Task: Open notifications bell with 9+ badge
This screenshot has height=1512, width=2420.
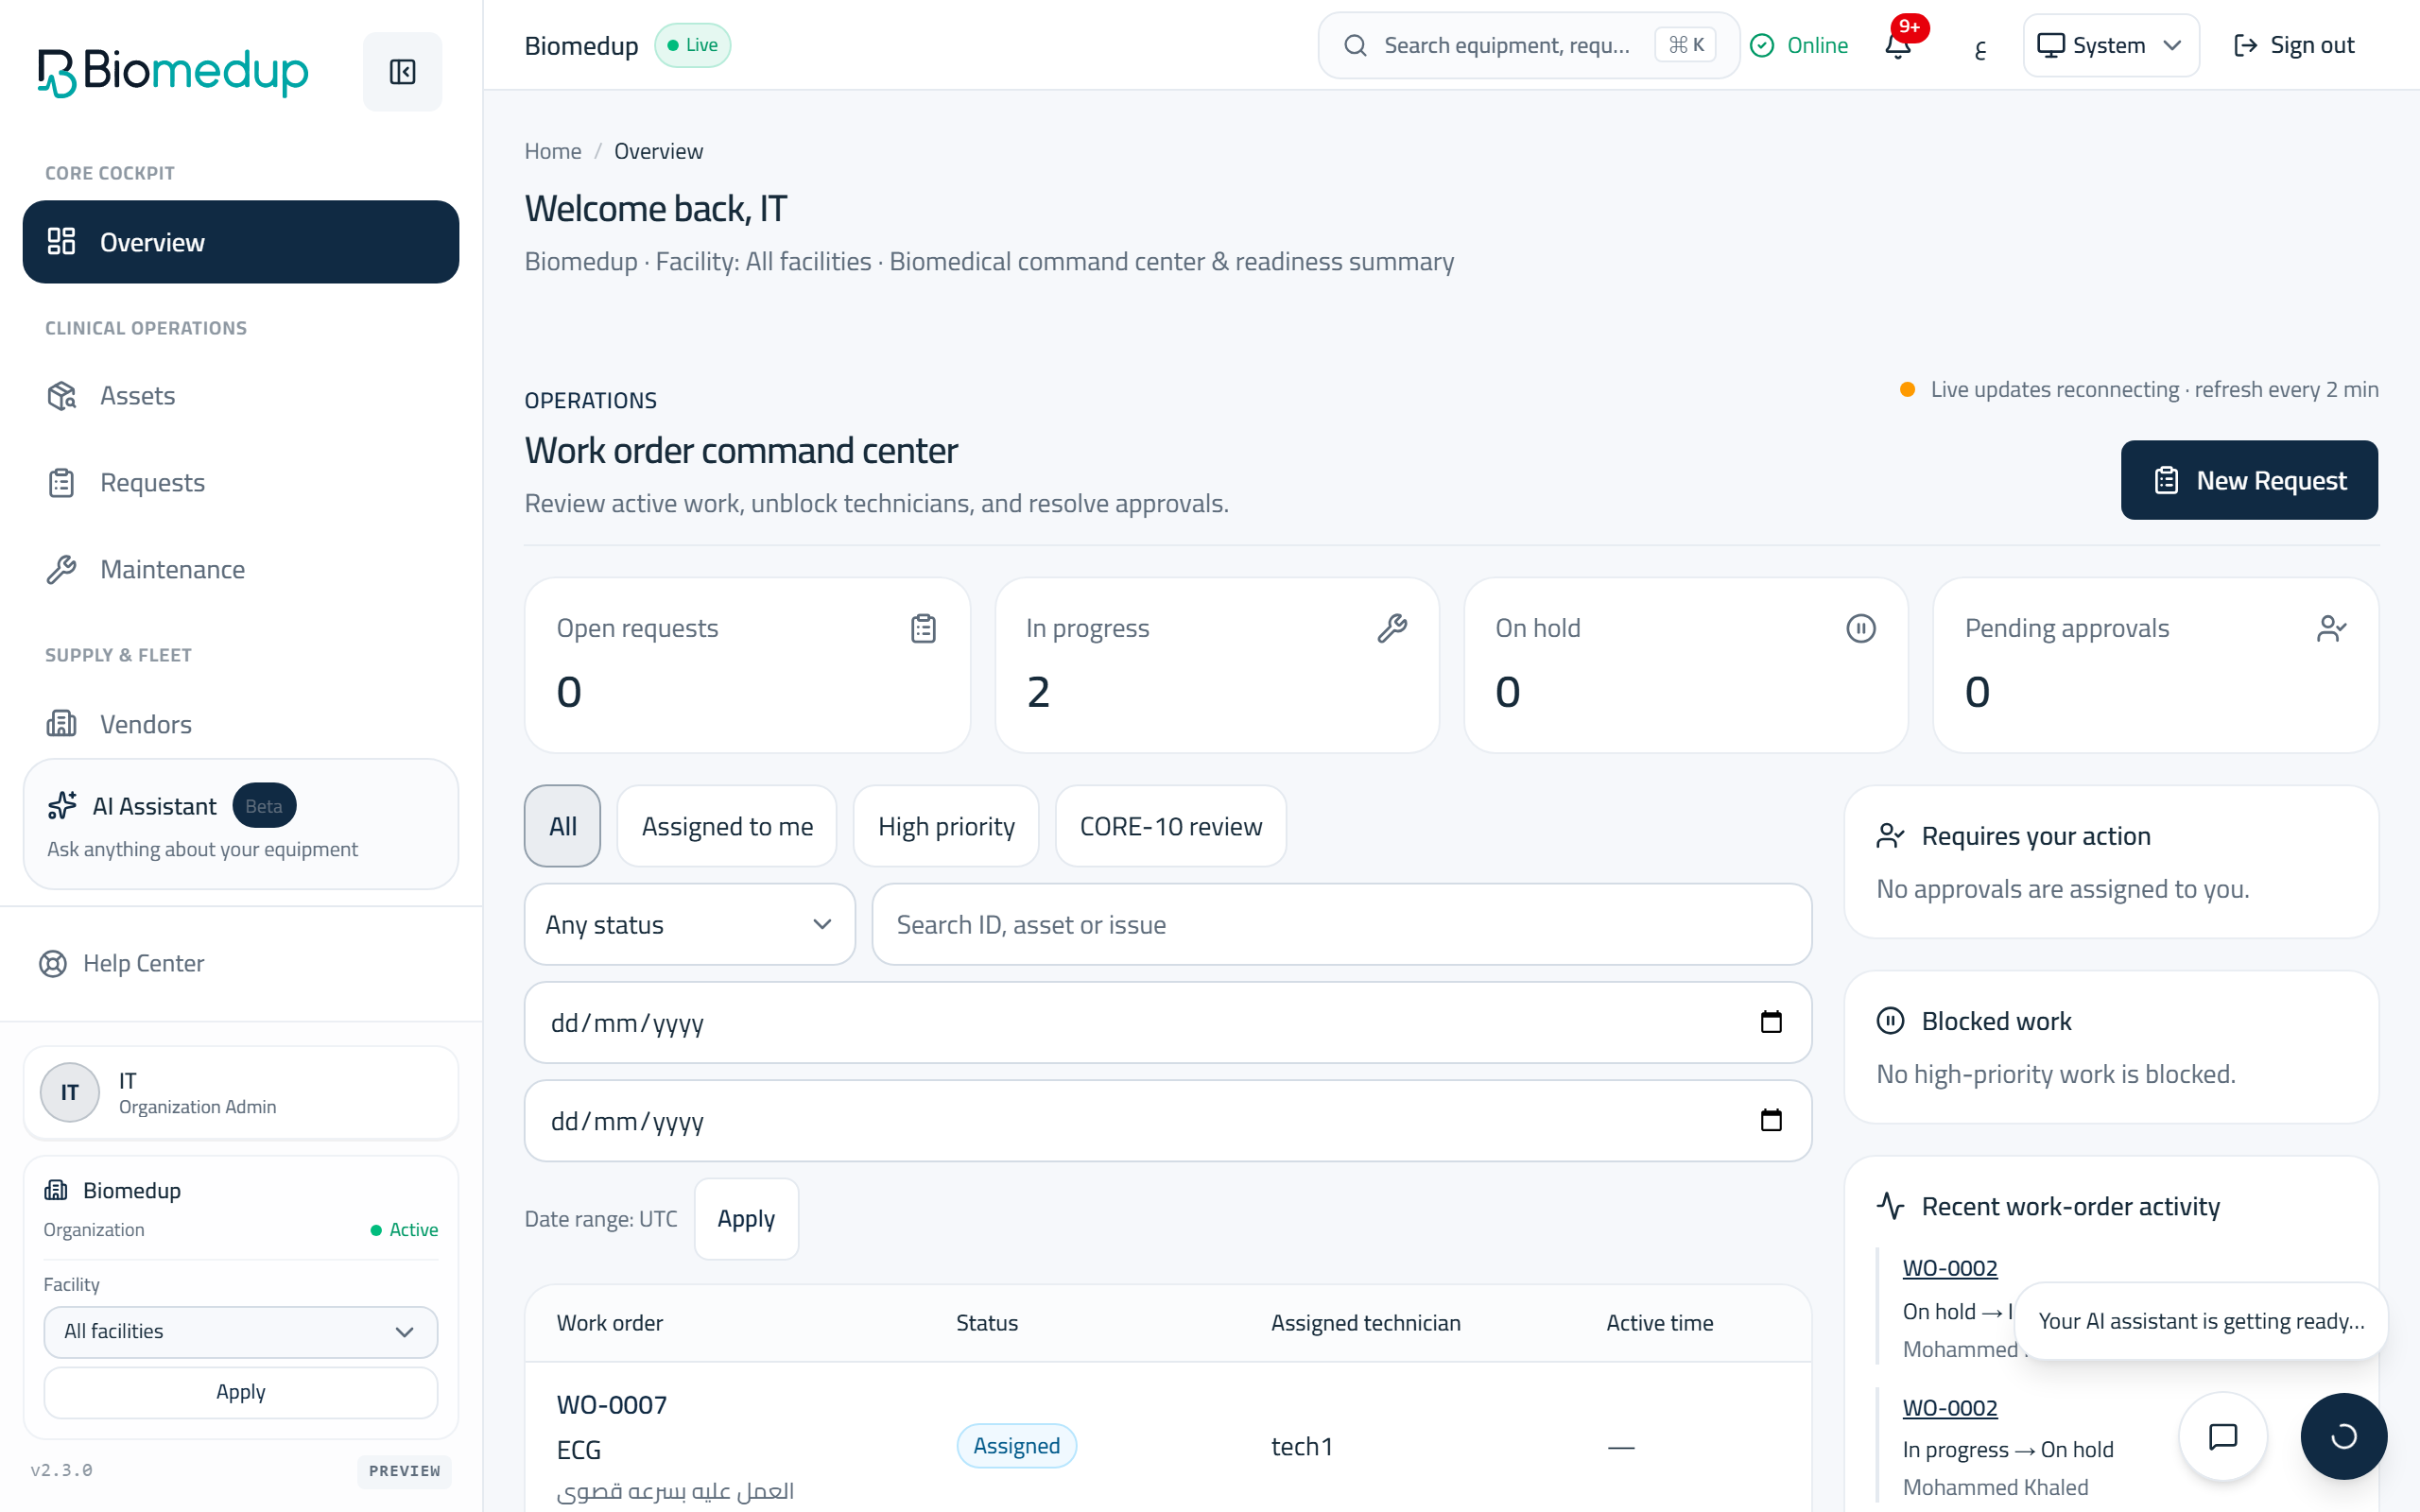Action: point(1899,45)
